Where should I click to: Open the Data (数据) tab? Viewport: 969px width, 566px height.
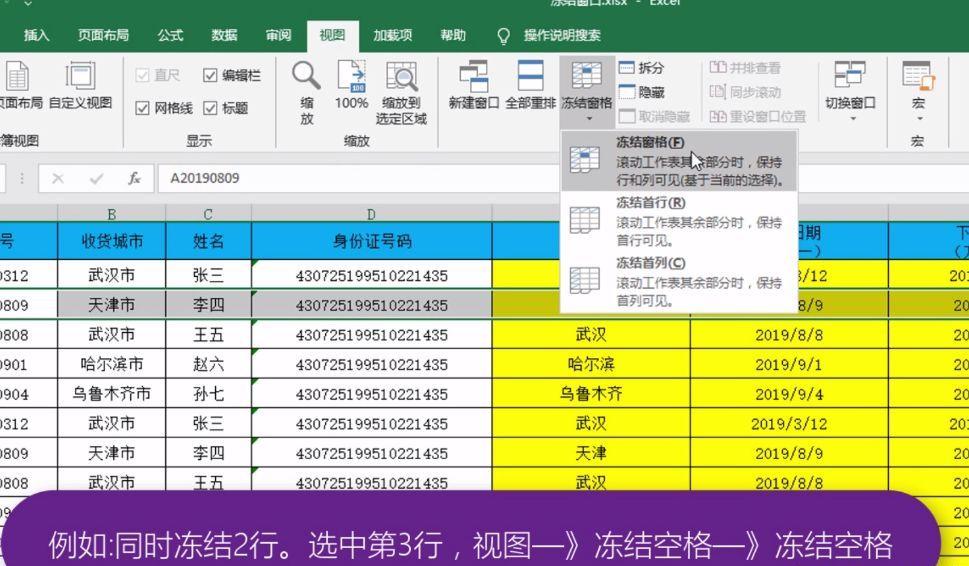point(224,35)
